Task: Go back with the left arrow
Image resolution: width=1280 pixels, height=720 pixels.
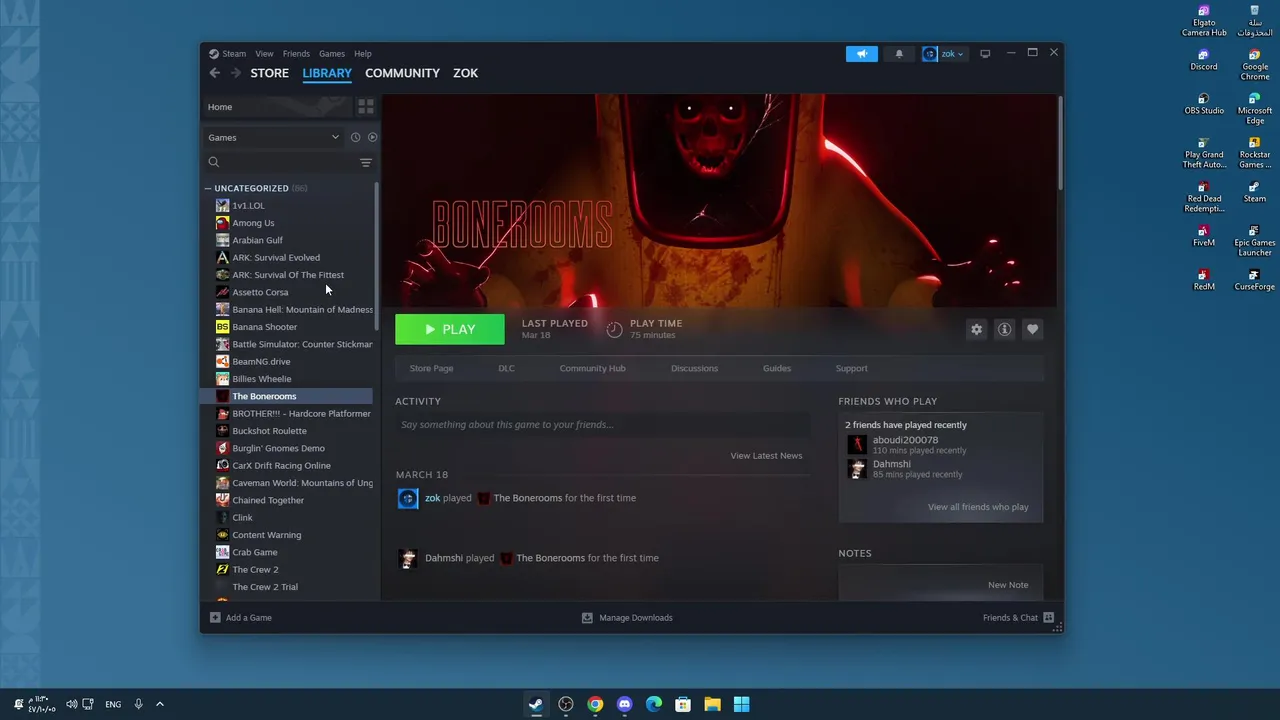Action: (214, 73)
